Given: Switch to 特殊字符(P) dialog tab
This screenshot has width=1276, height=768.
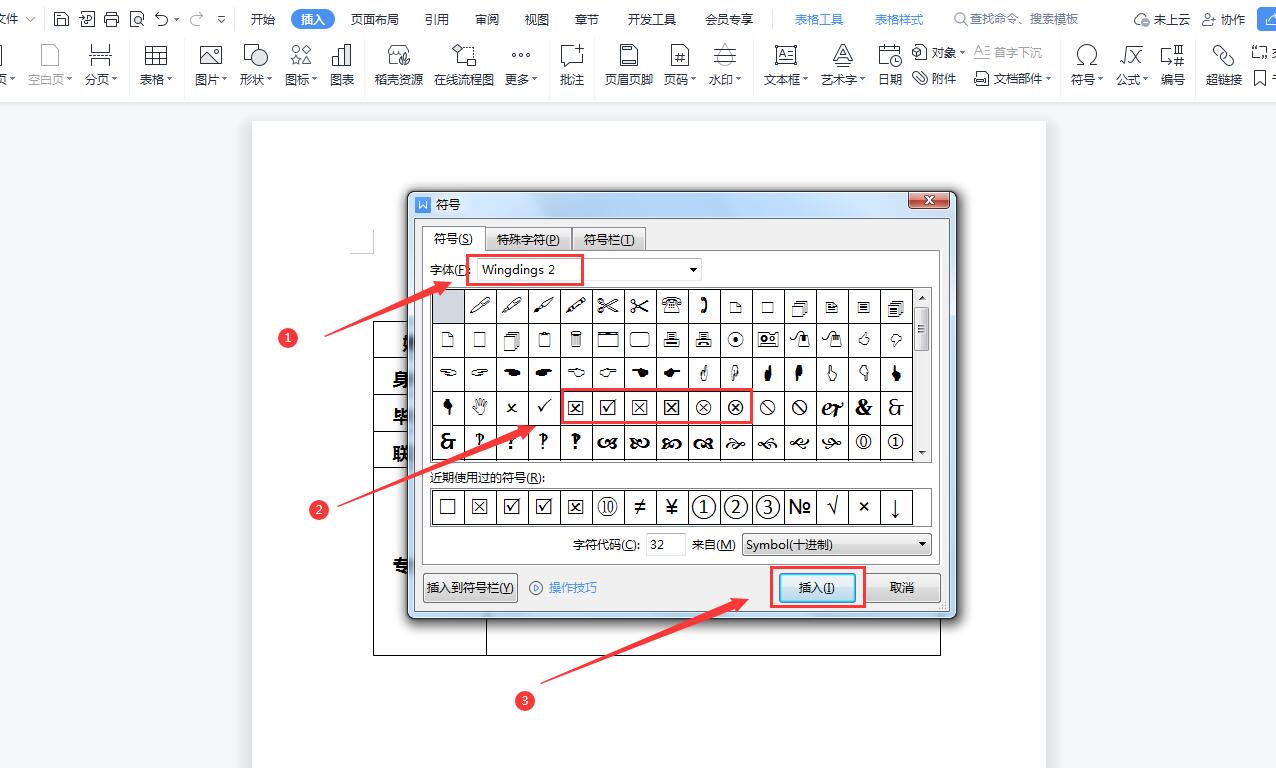Looking at the screenshot, I should 528,239.
